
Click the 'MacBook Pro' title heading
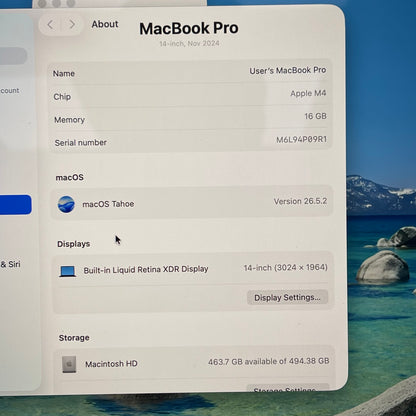tap(189, 28)
